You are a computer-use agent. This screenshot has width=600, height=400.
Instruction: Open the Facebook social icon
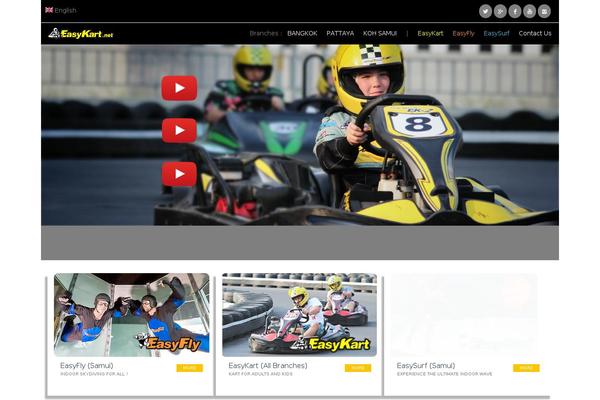[515, 11]
